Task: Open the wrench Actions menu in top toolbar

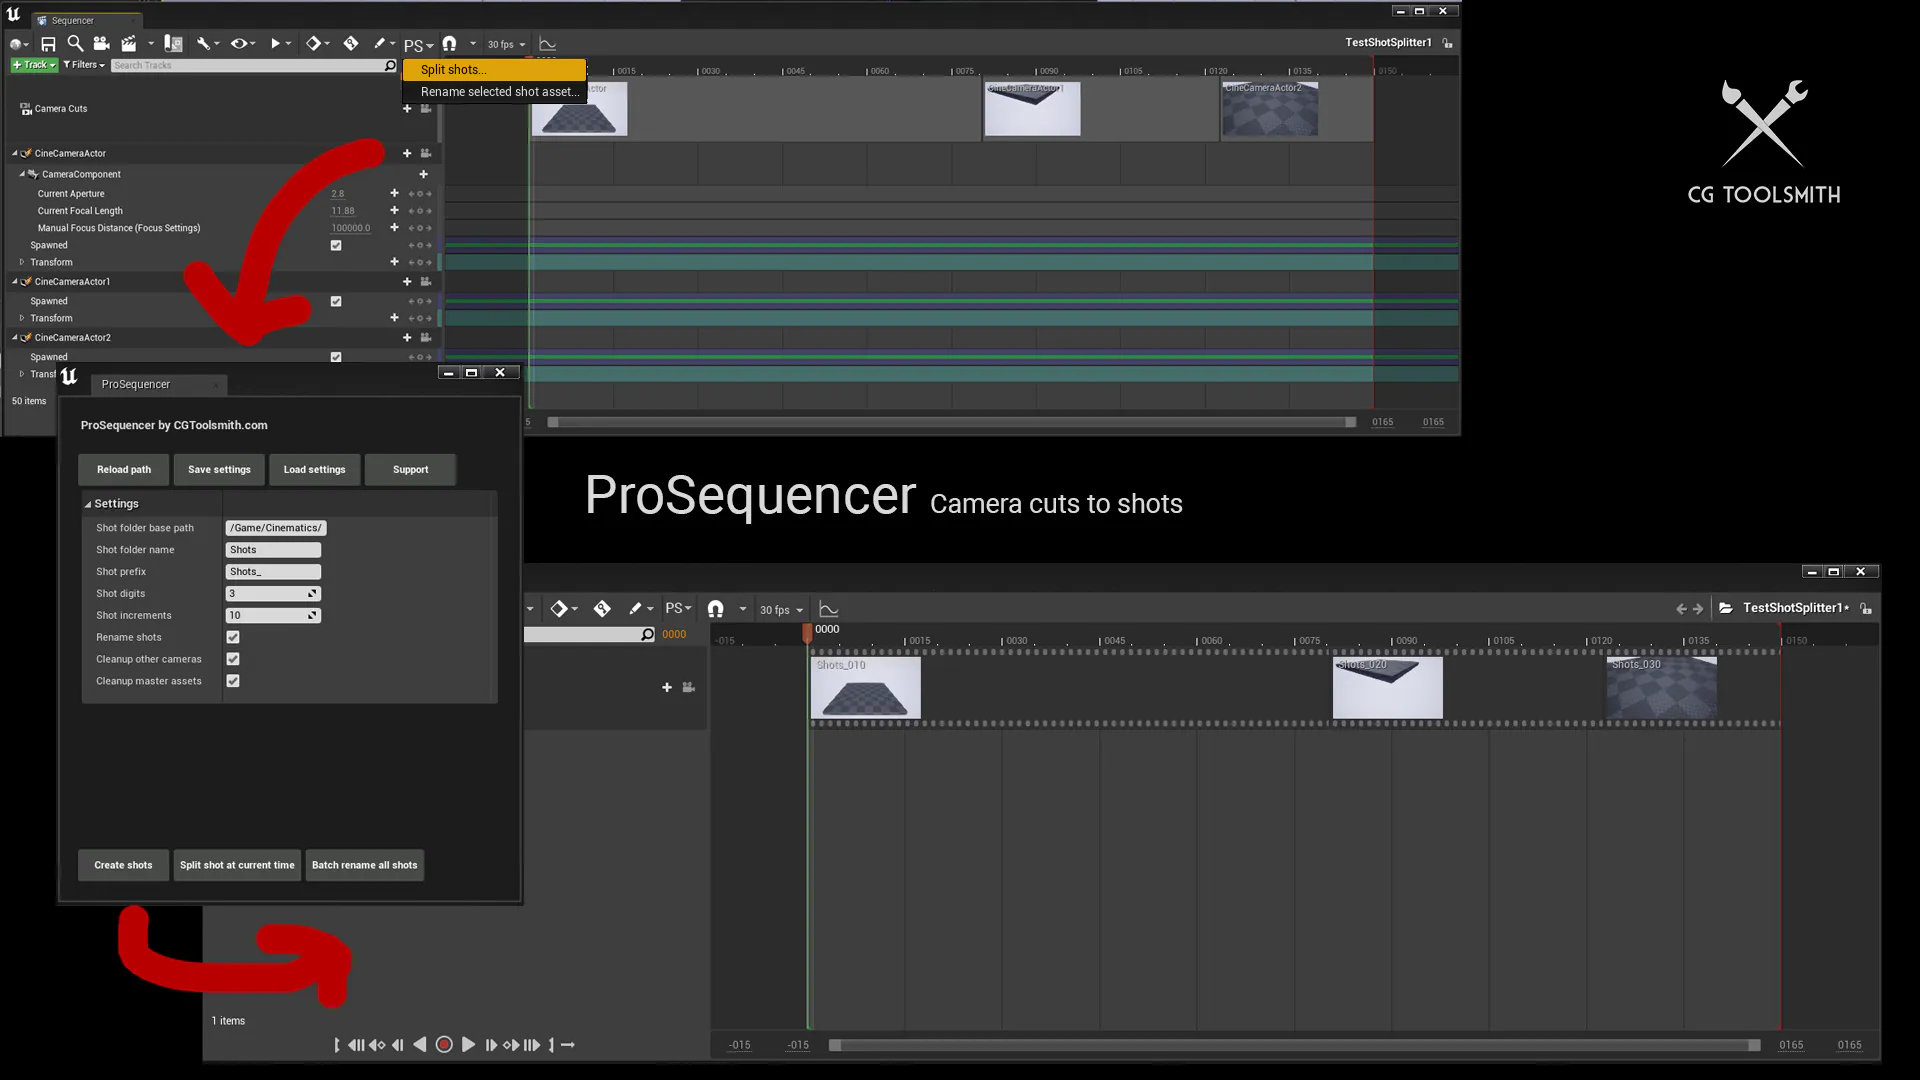Action: pos(206,44)
